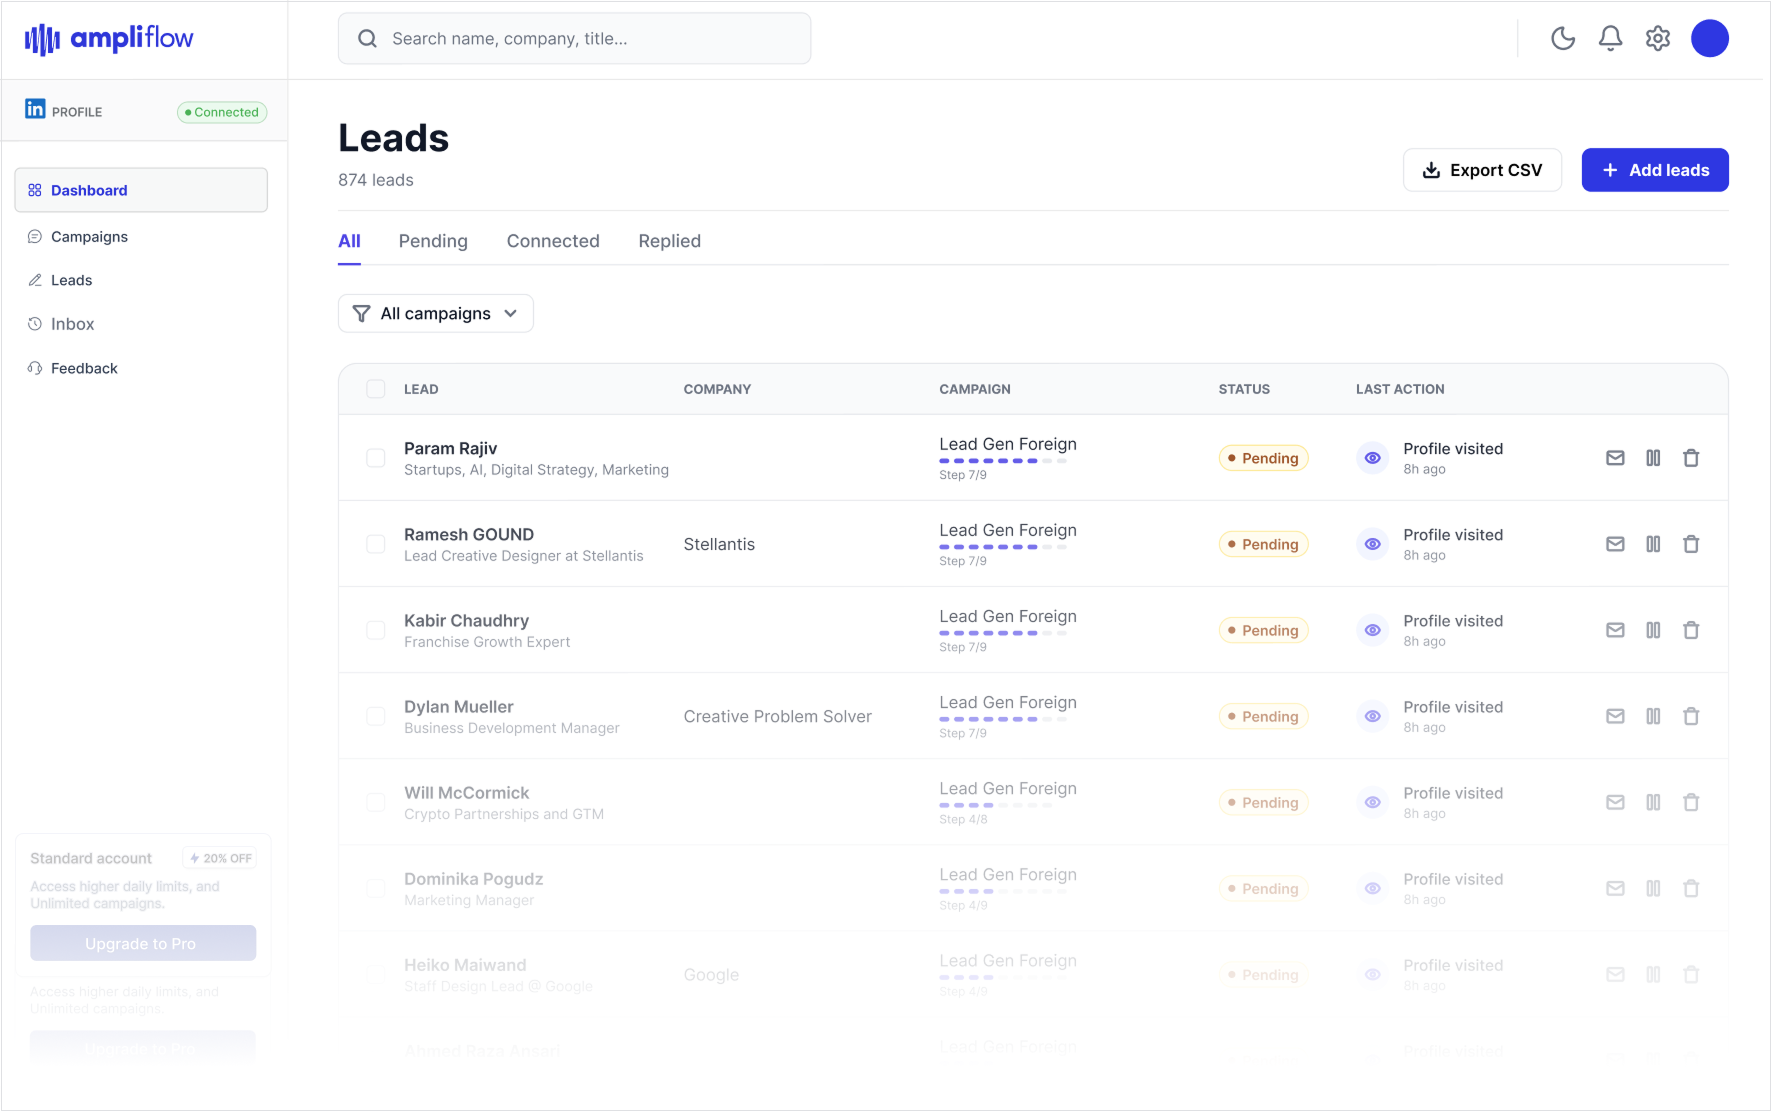Click the Export CSV button

click(1482, 170)
